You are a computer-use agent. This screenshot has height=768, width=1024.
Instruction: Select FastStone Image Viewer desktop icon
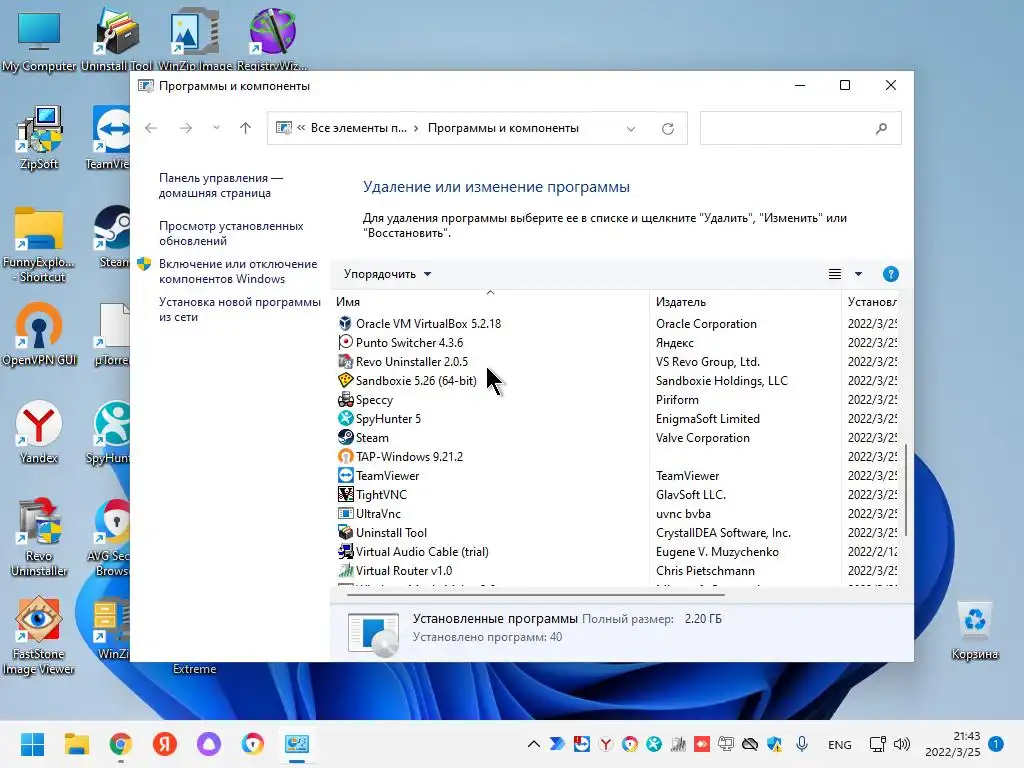coord(39,635)
